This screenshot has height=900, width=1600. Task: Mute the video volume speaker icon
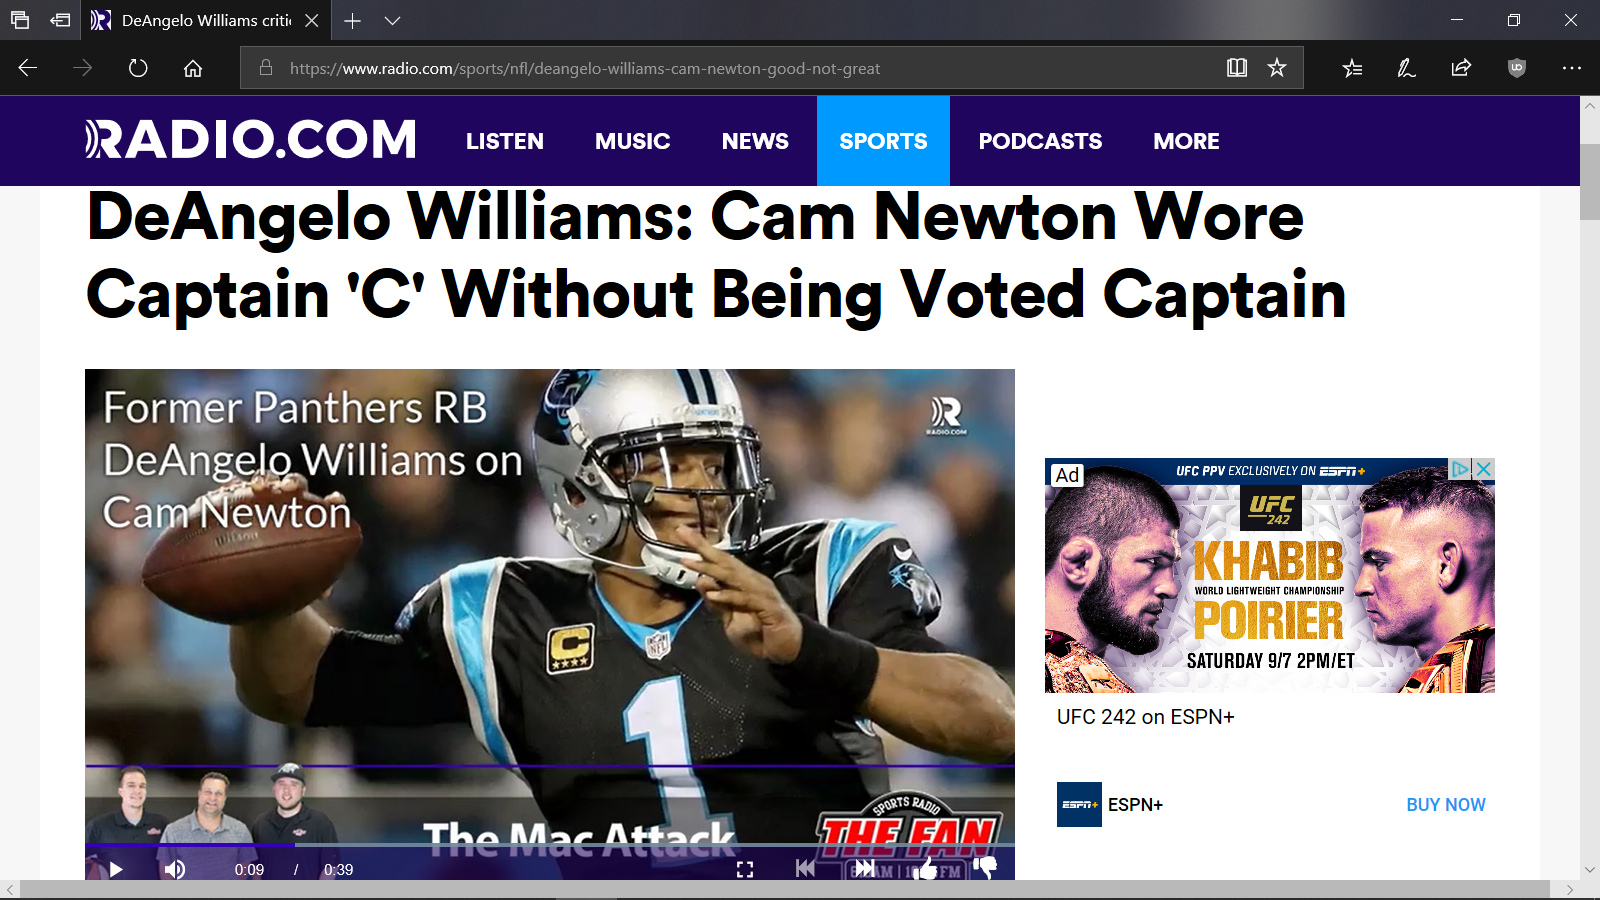175,869
